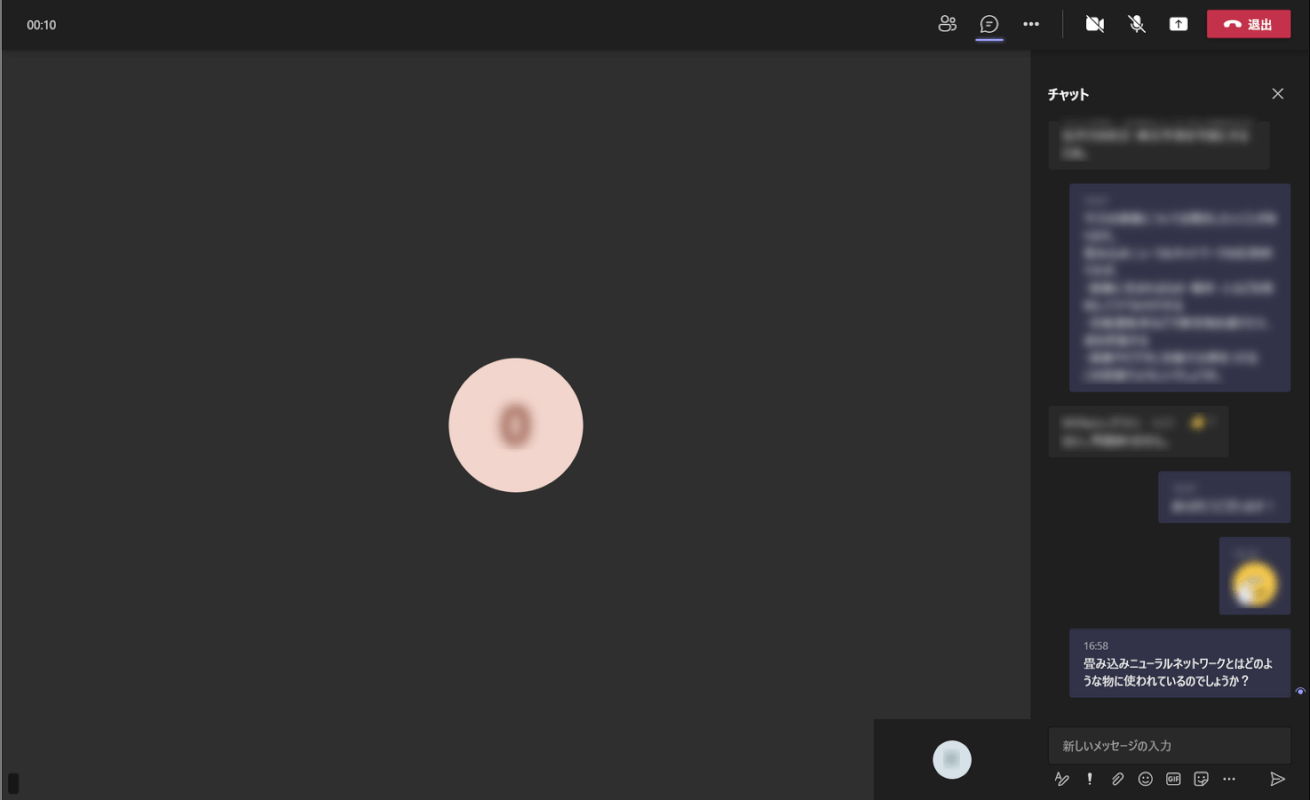
Task: Click the yellow emoji sticker message
Action: point(1255,576)
